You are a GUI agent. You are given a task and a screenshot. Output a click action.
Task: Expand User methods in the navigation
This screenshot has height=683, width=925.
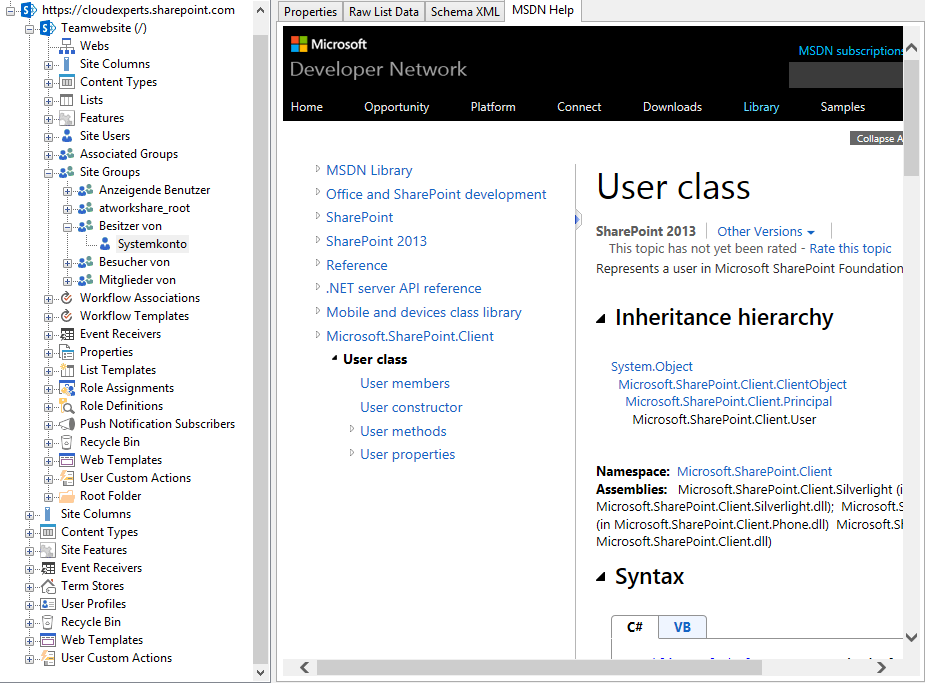point(352,430)
